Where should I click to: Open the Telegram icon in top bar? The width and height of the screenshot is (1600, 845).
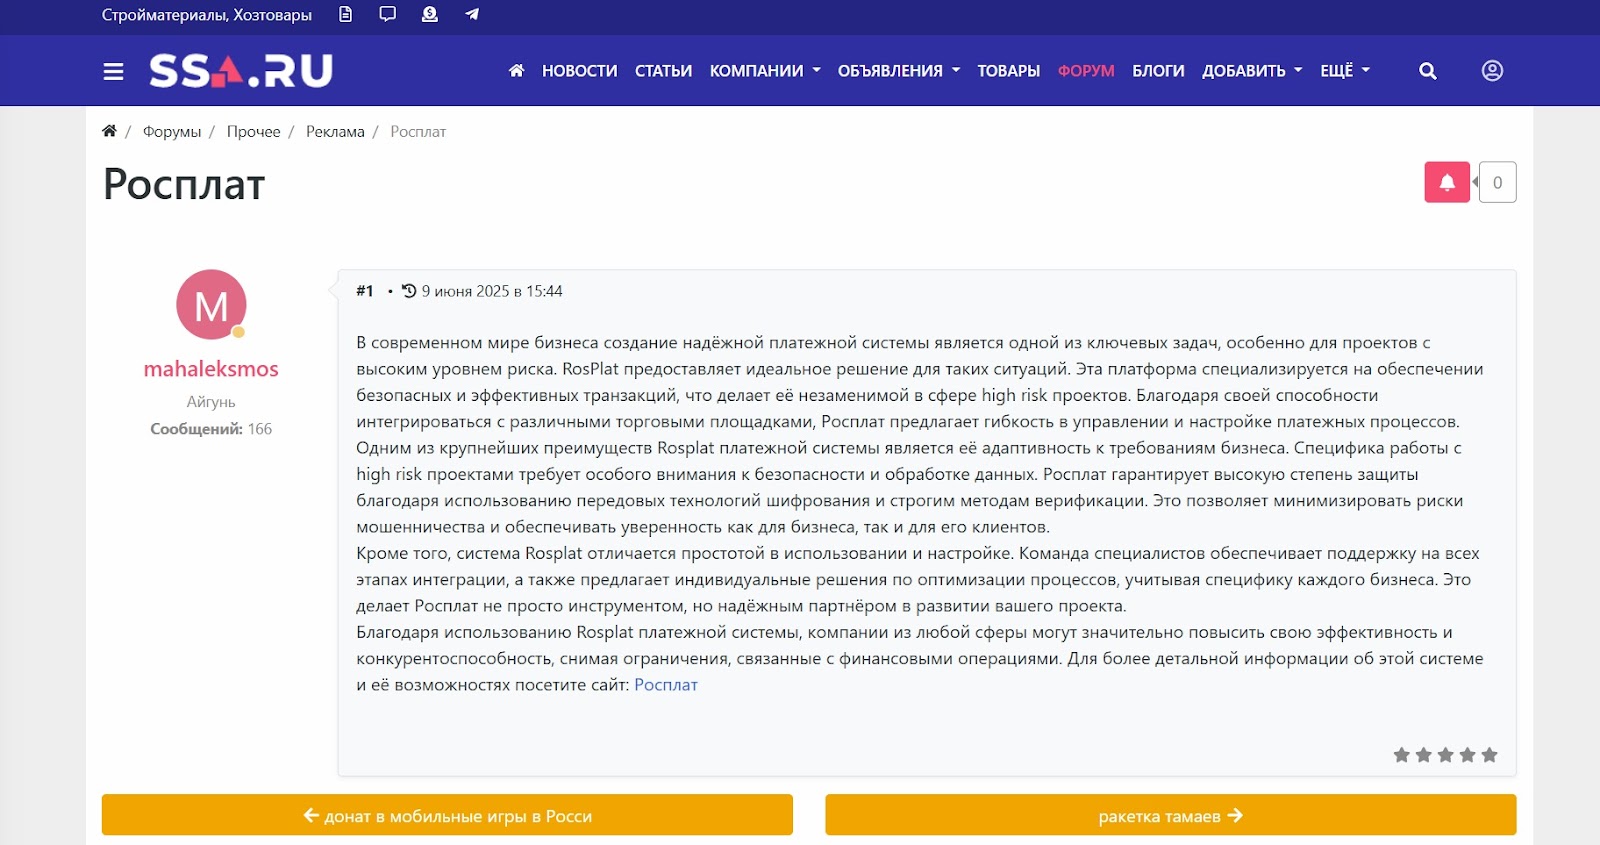(472, 14)
